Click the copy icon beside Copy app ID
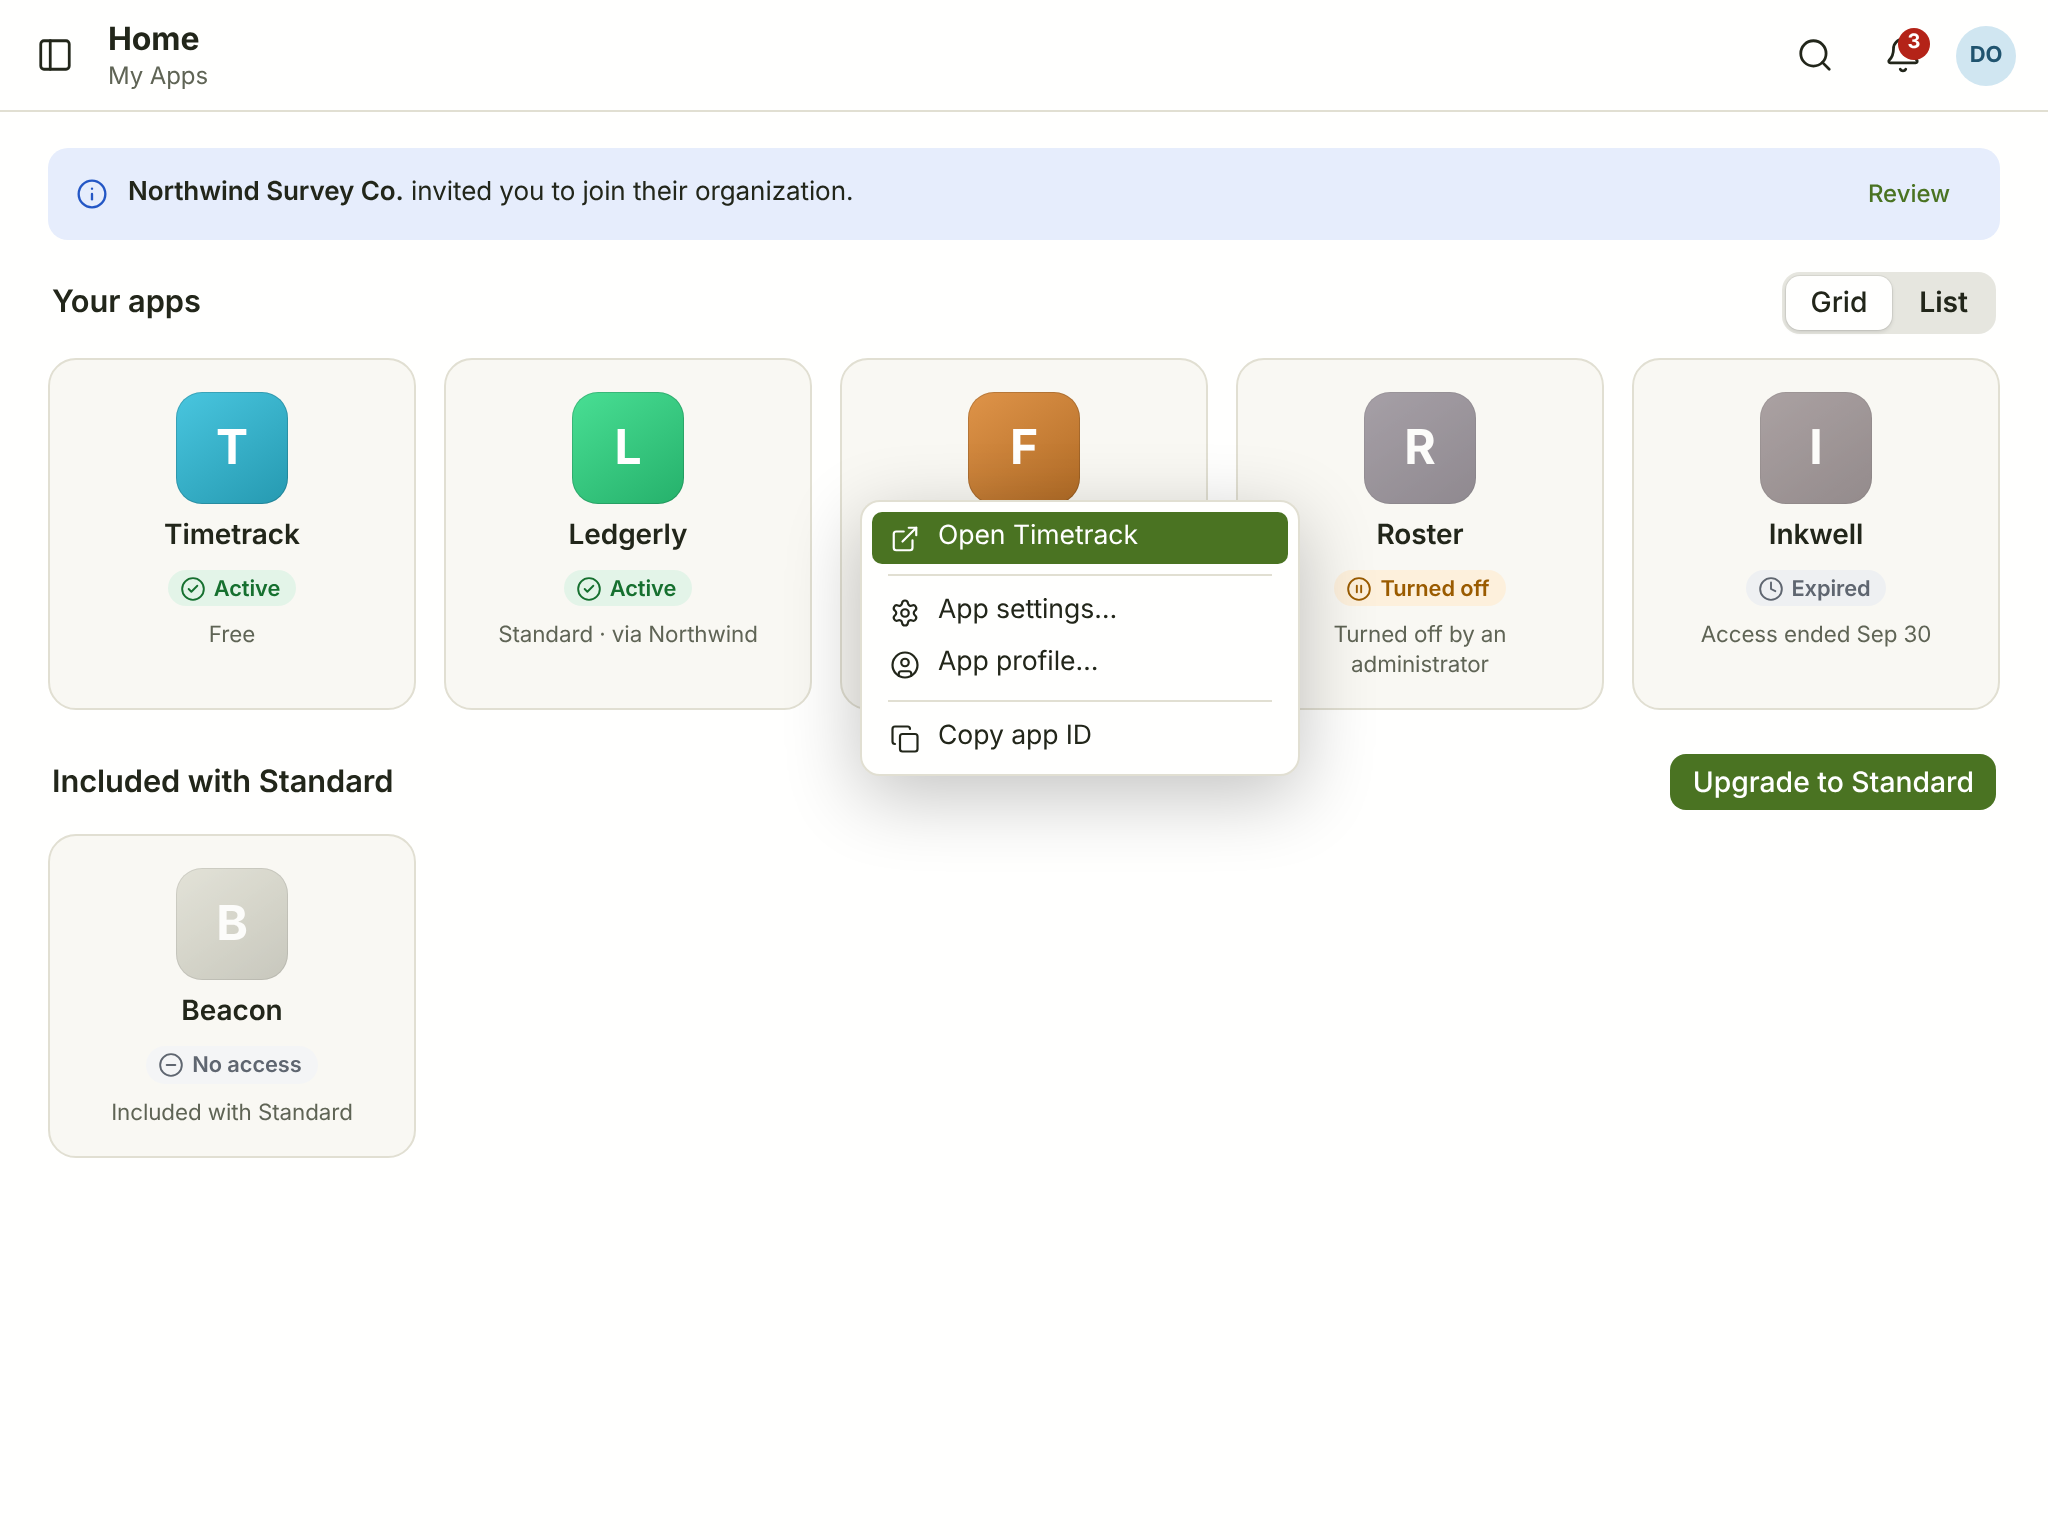This screenshot has height=1536, width=2048. point(905,738)
